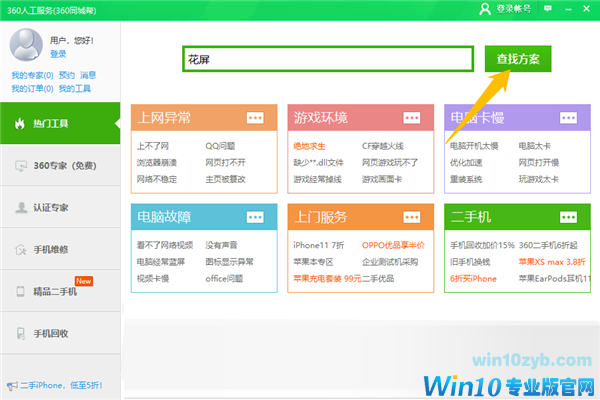
Task: Open the 消息 link
Action: 88,75
